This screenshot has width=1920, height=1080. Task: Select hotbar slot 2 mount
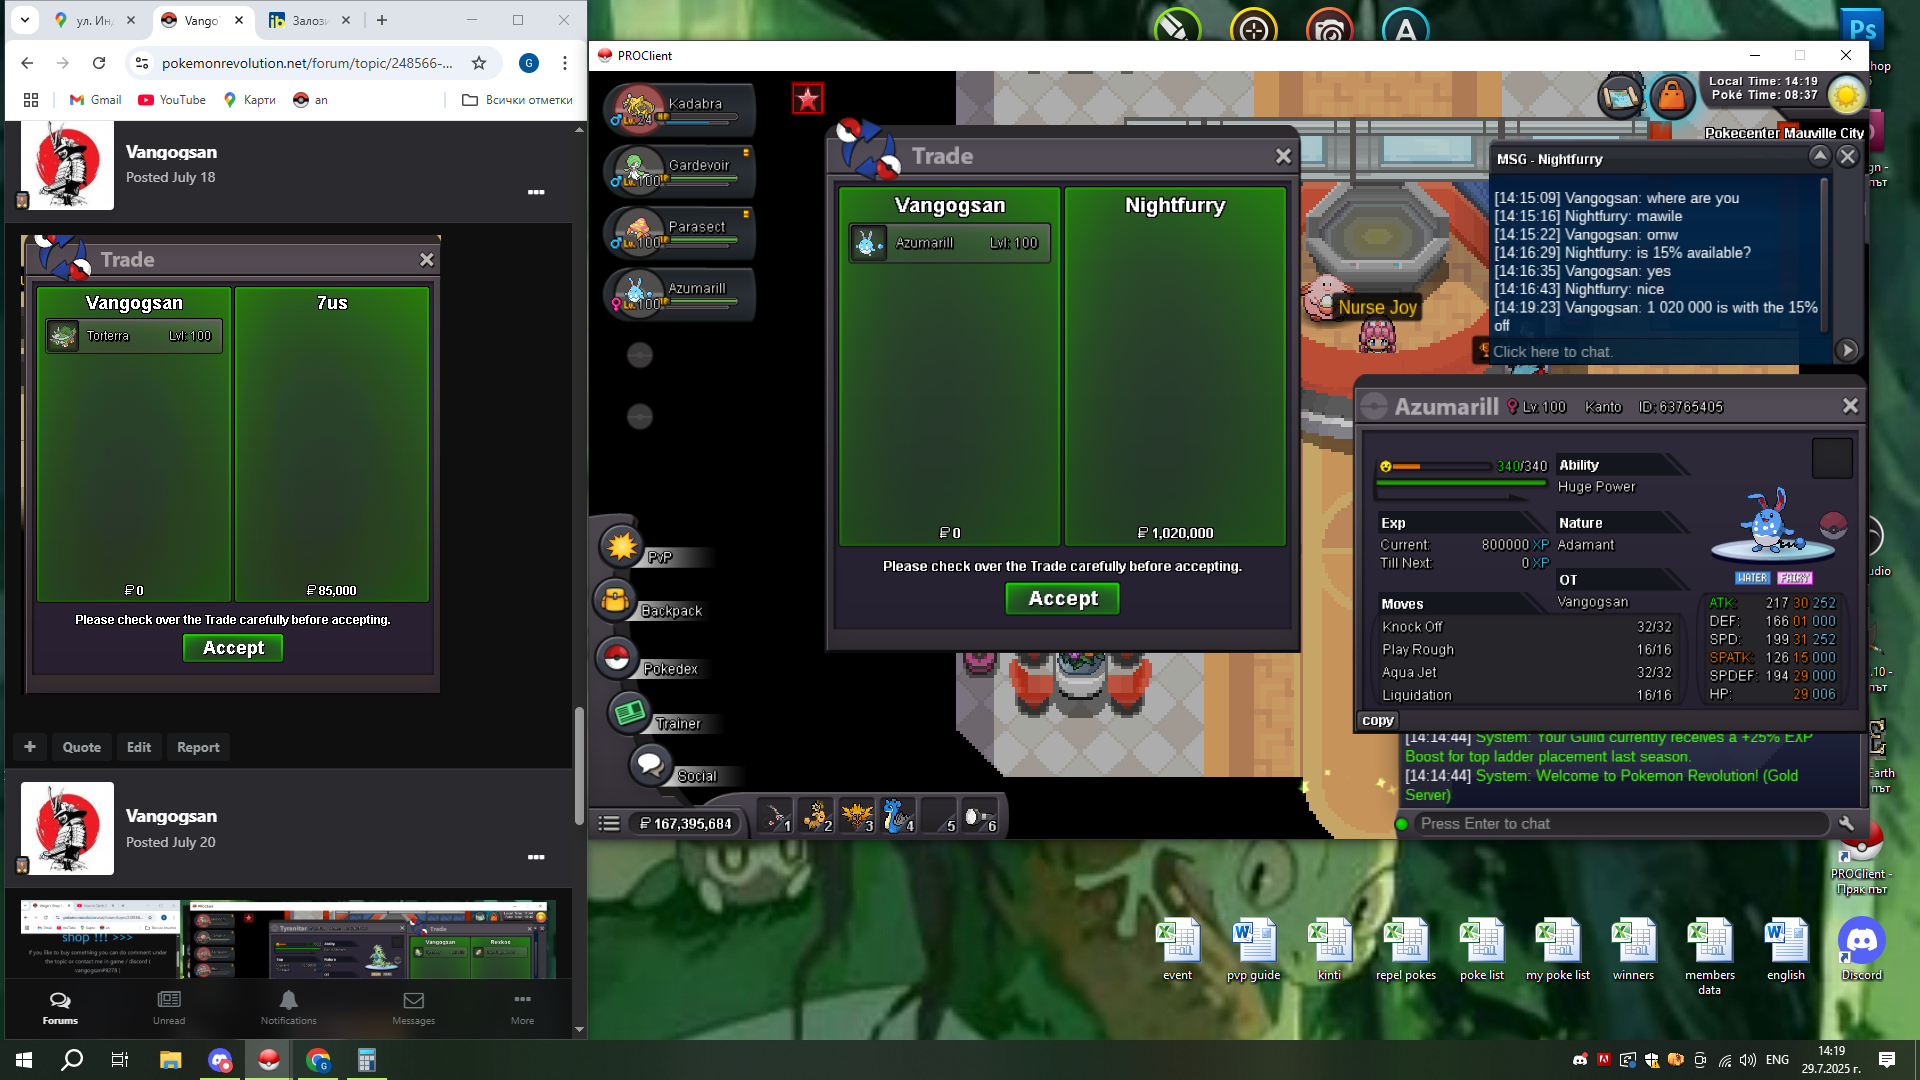coord(816,817)
